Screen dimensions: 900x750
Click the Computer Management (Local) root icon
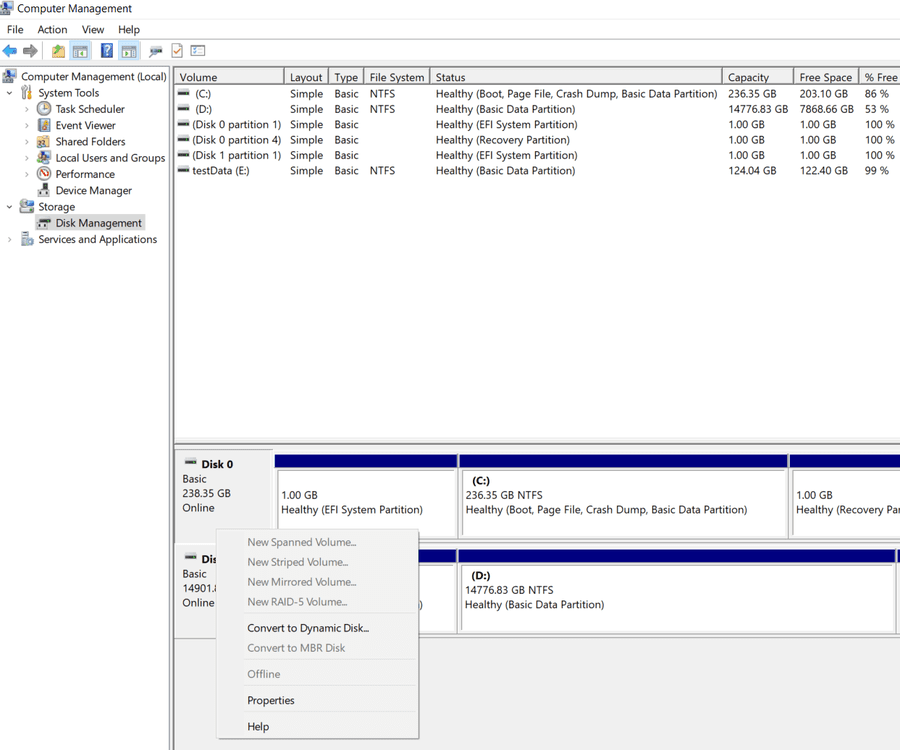[x=9, y=76]
